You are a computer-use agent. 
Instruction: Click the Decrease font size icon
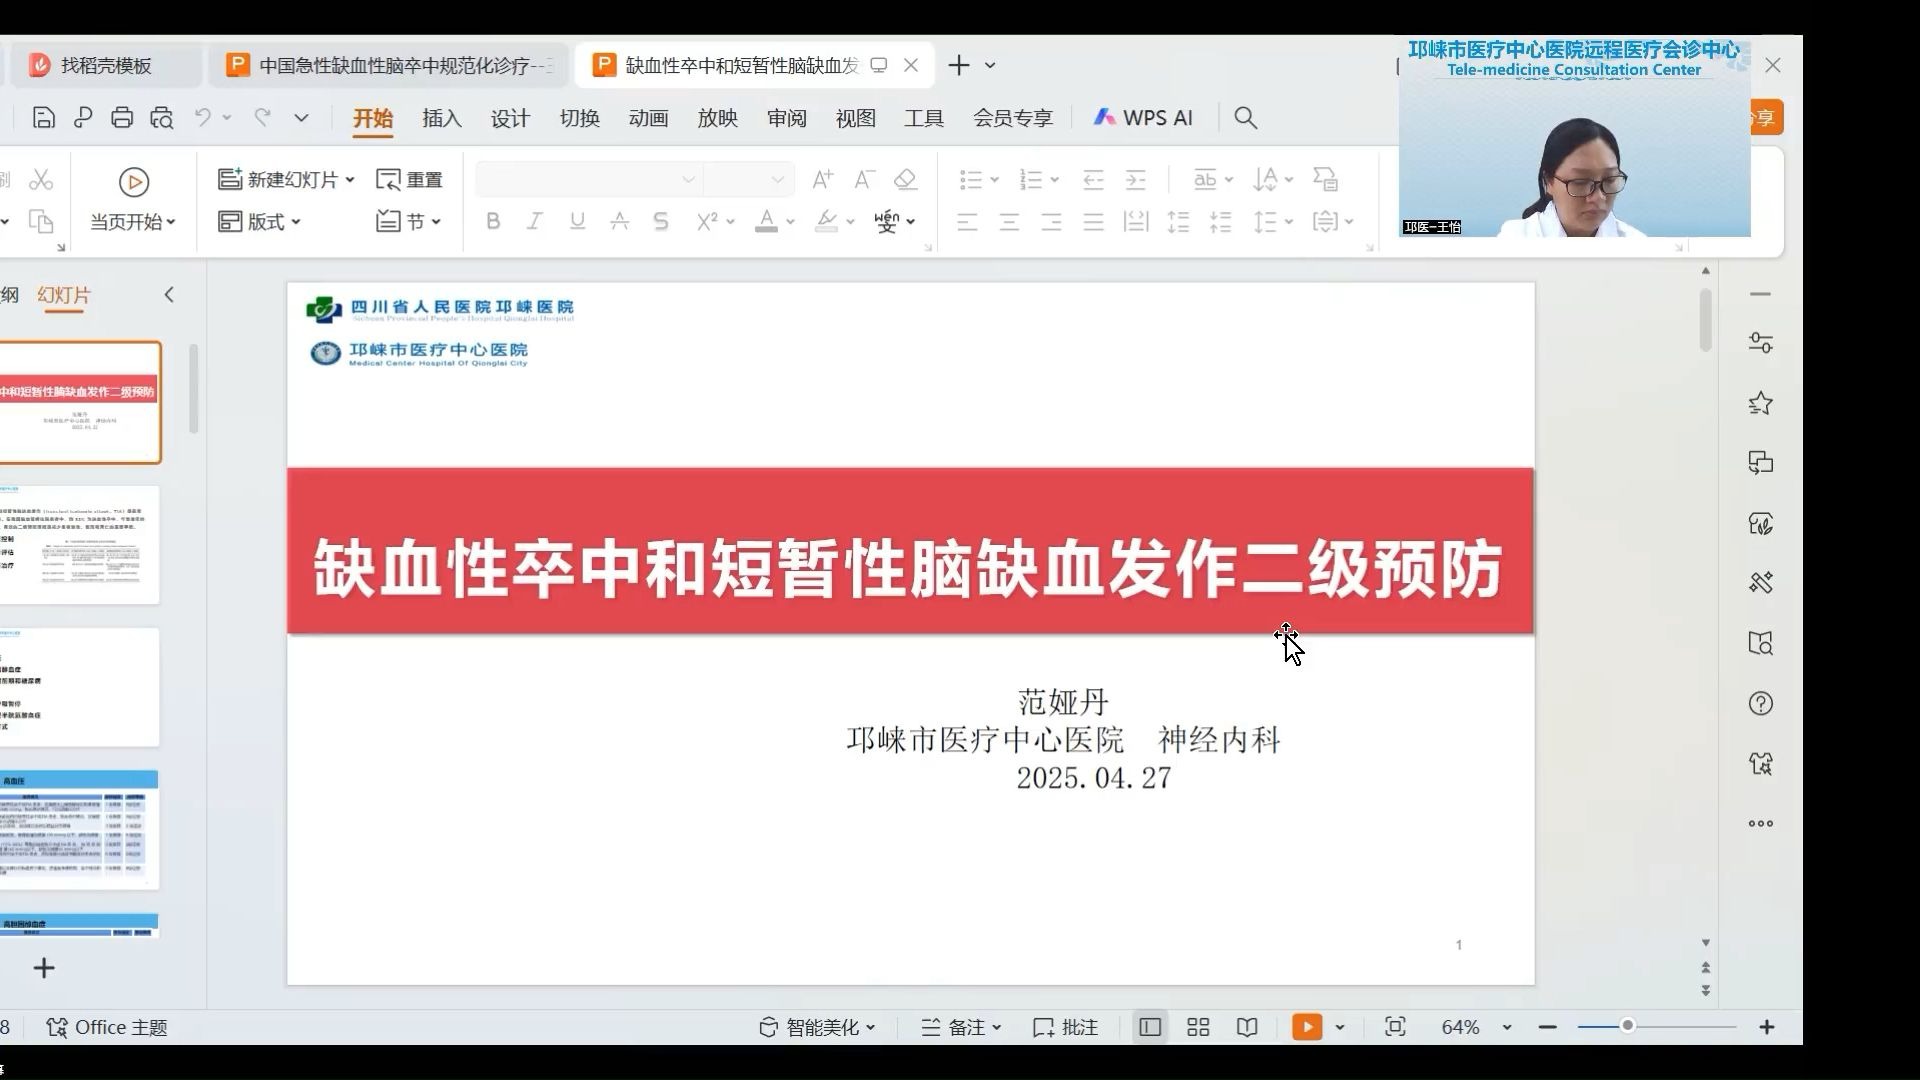pyautogui.click(x=864, y=180)
